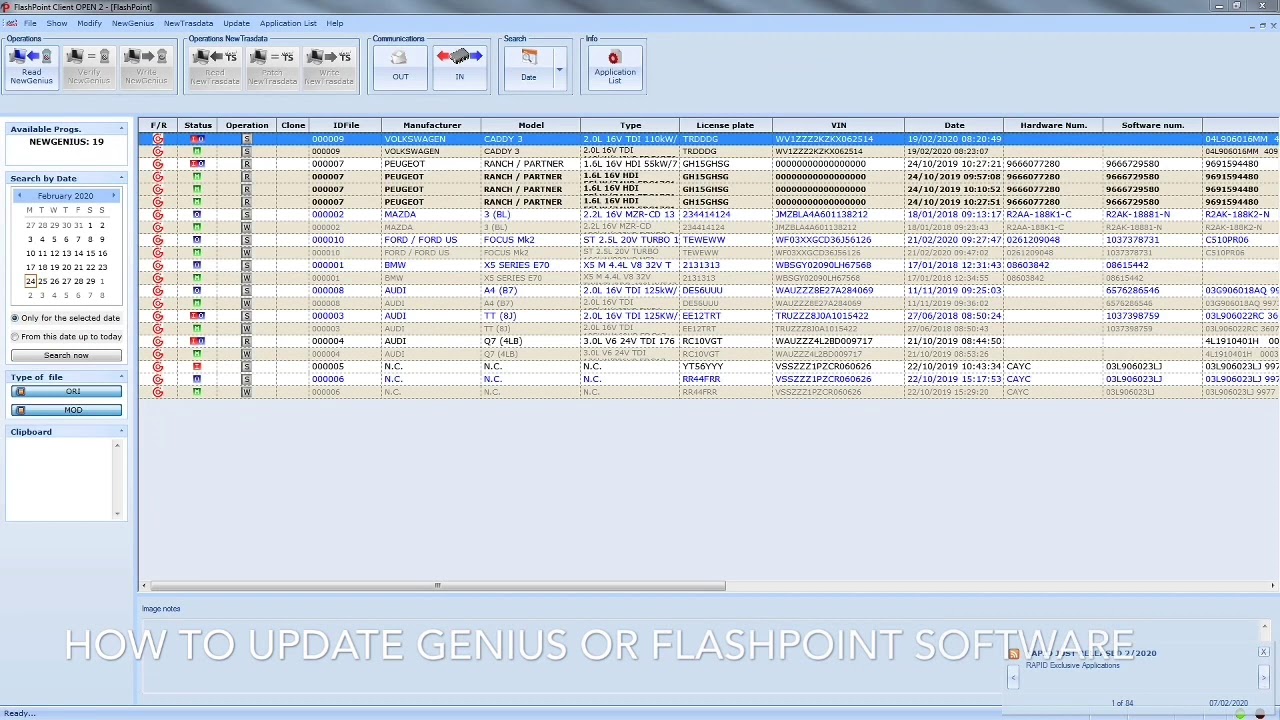
Task: Open the Date search dropdown arrow
Action: tap(559, 70)
